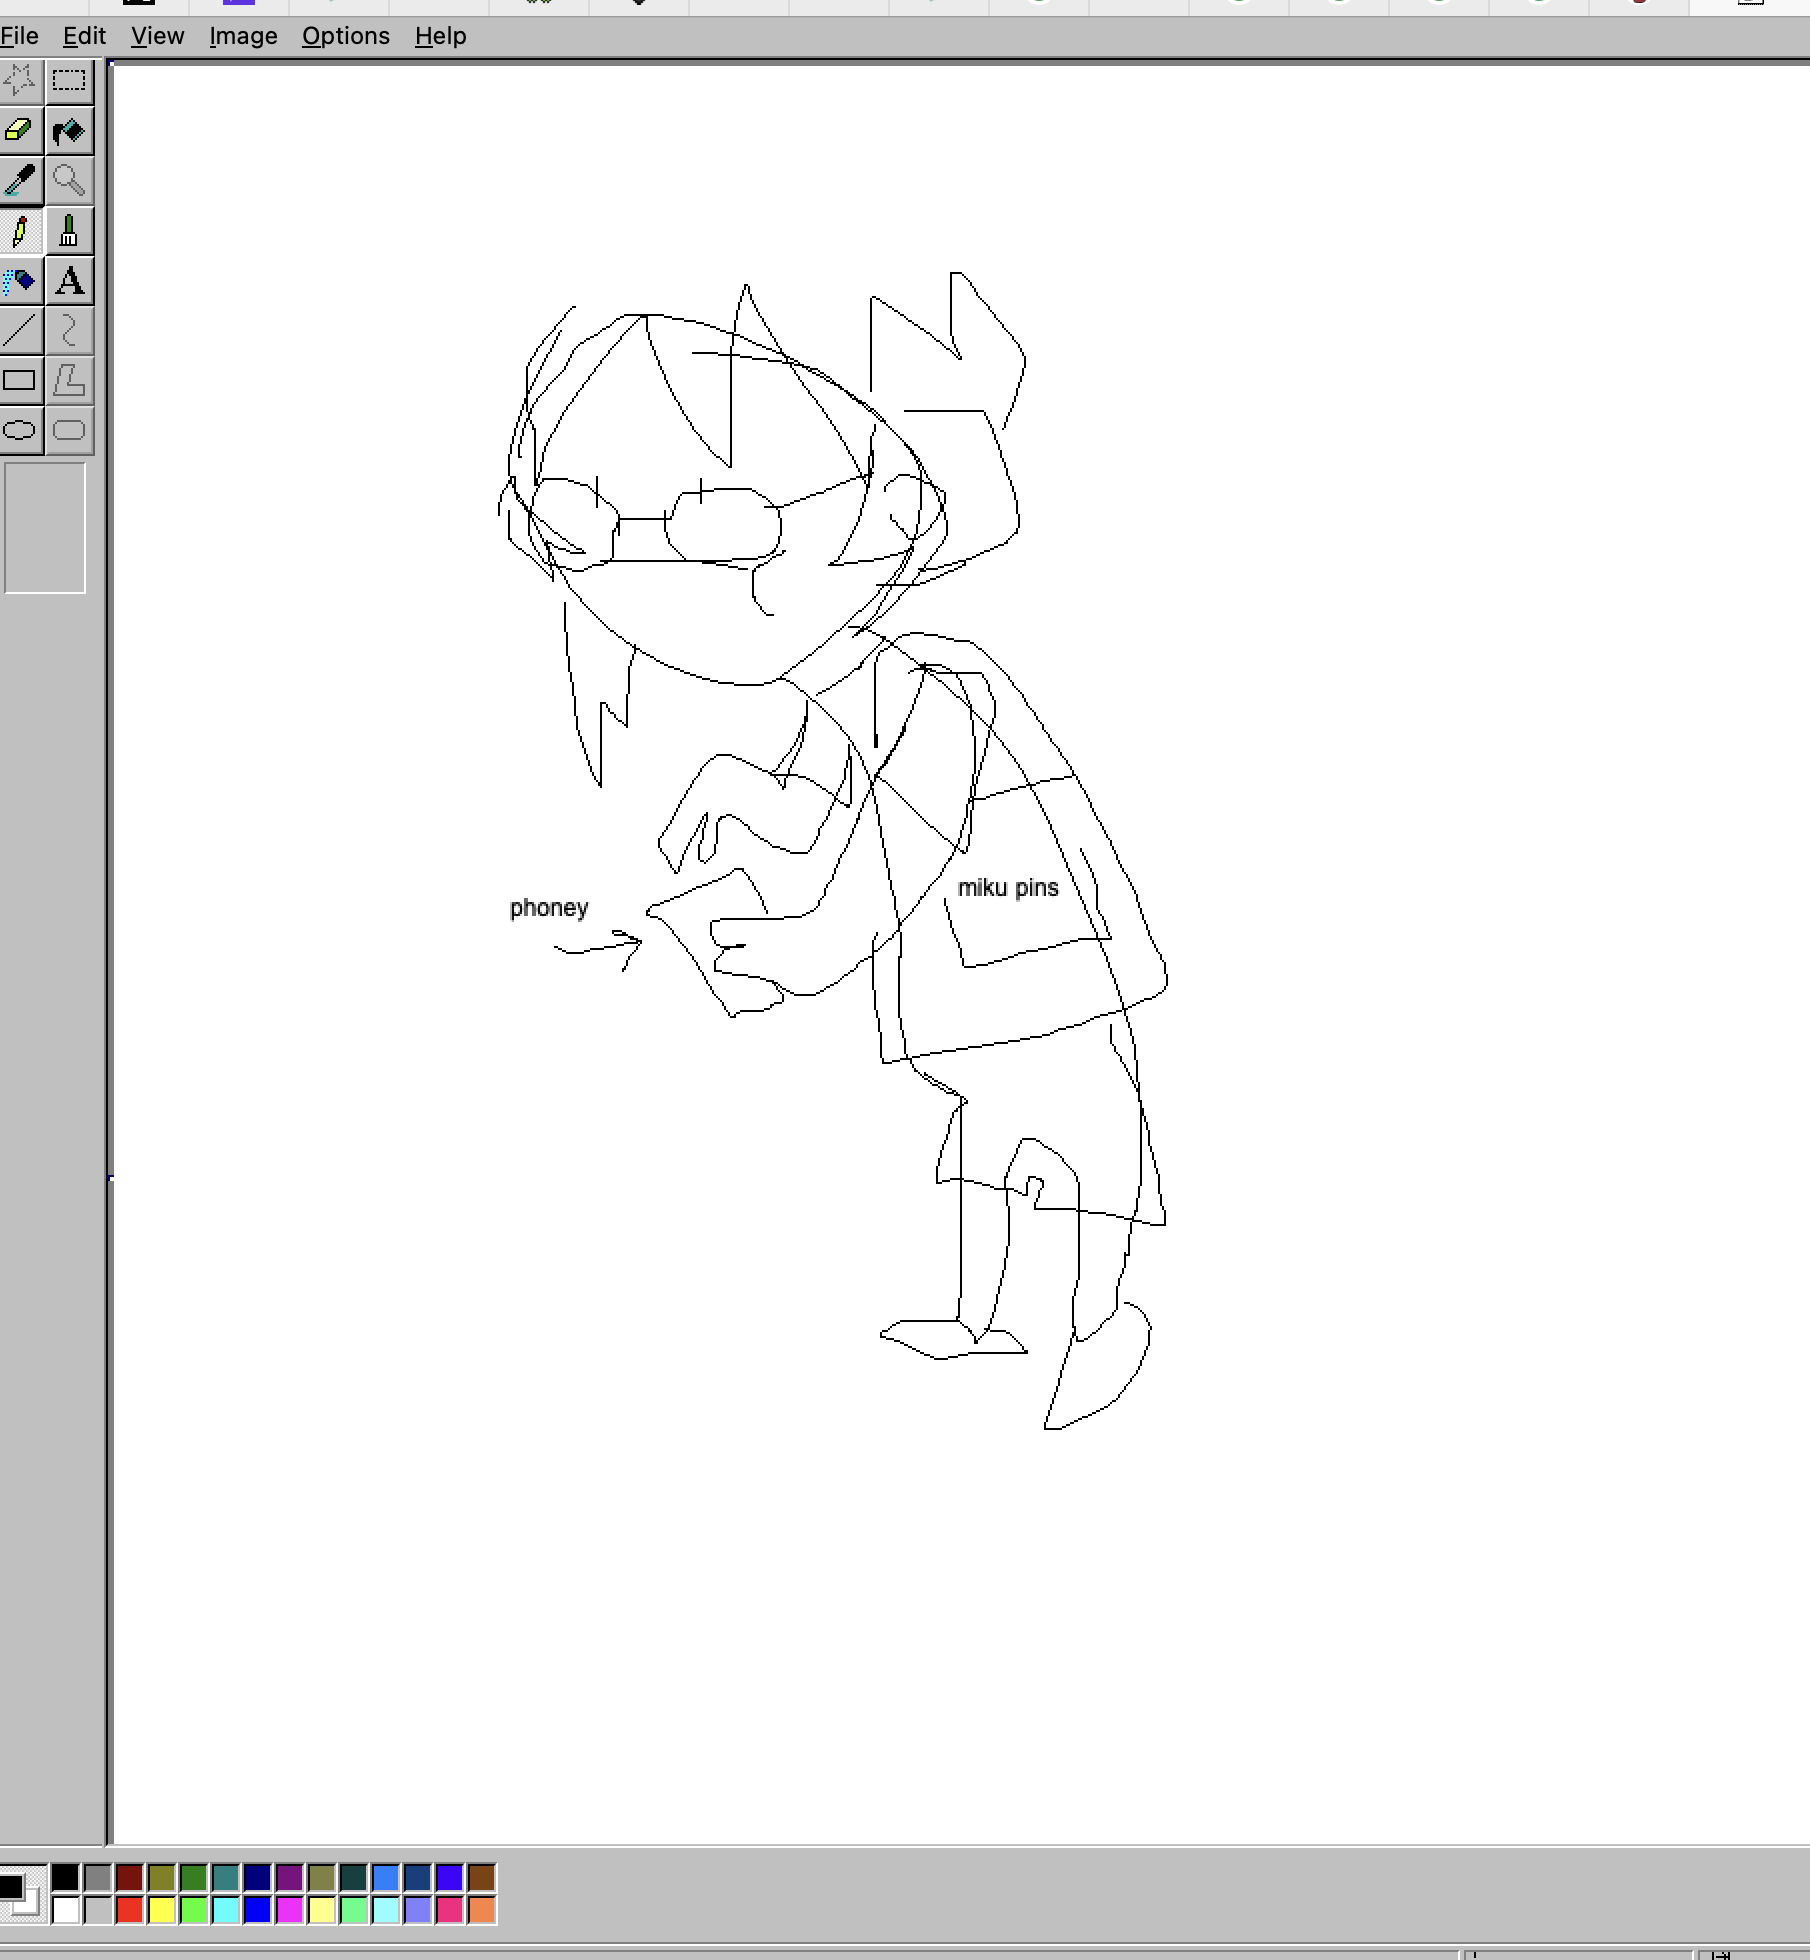Viewport: 1810px width, 1960px height.
Task: Open the Edit menu
Action: point(84,36)
